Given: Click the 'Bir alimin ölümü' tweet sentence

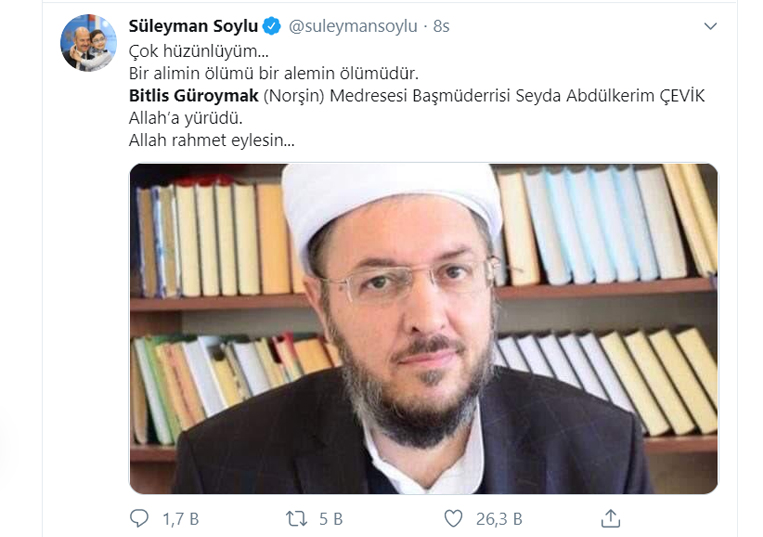Looking at the screenshot, I should click(x=273, y=73).
